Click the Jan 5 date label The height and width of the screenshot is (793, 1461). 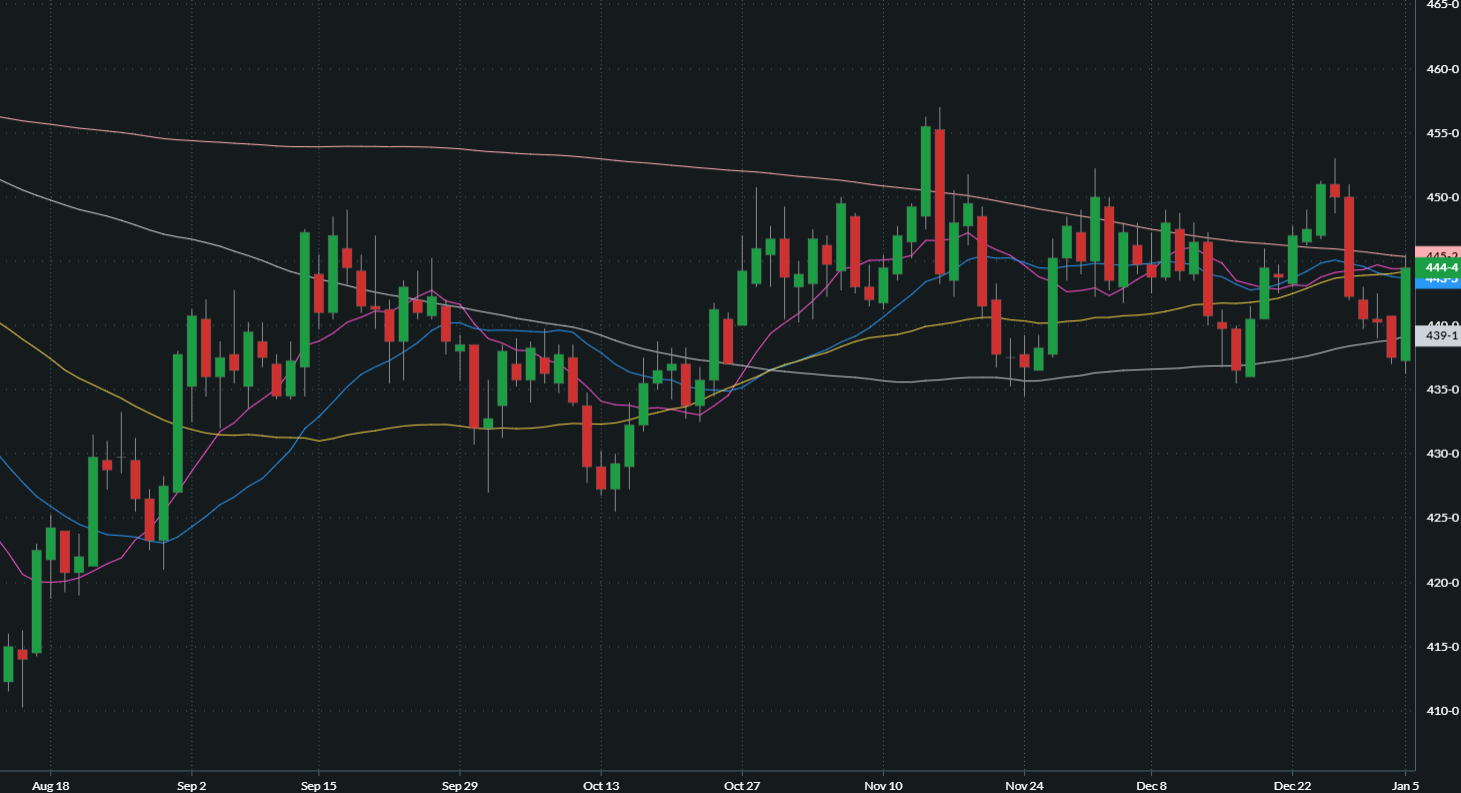coord(1405,786)
